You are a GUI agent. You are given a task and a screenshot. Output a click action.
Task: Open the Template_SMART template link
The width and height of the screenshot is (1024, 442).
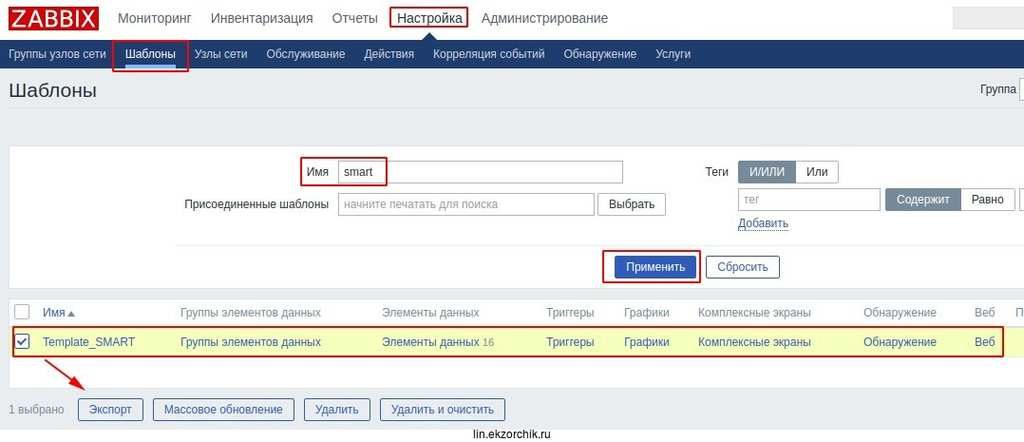coord(88,342)
